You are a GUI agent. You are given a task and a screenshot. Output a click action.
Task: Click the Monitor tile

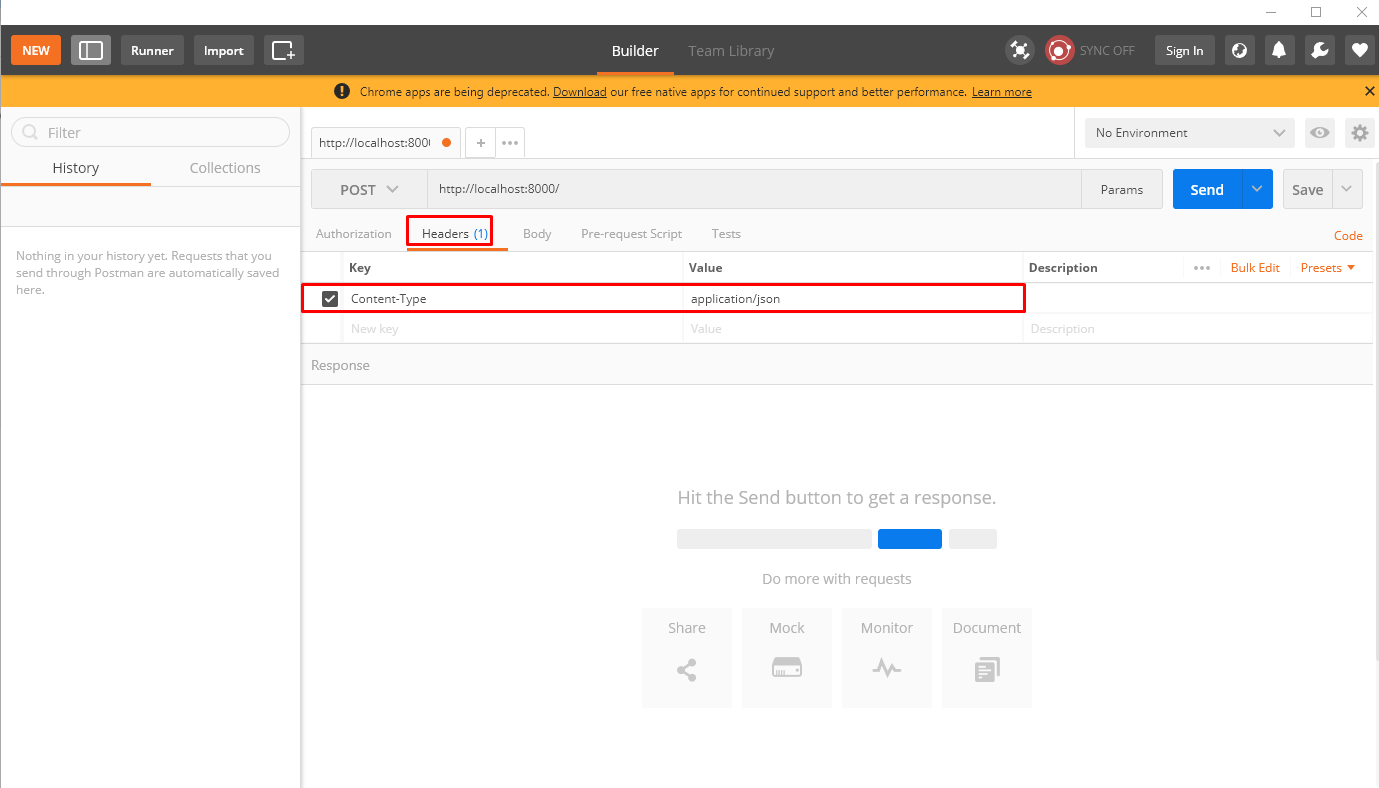[887, 658]
